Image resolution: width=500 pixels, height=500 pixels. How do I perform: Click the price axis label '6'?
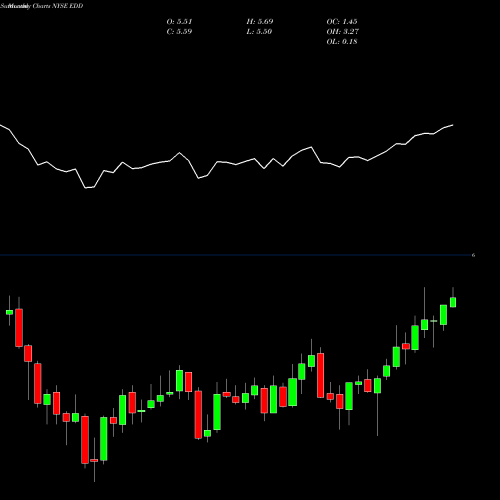point(473,255)
